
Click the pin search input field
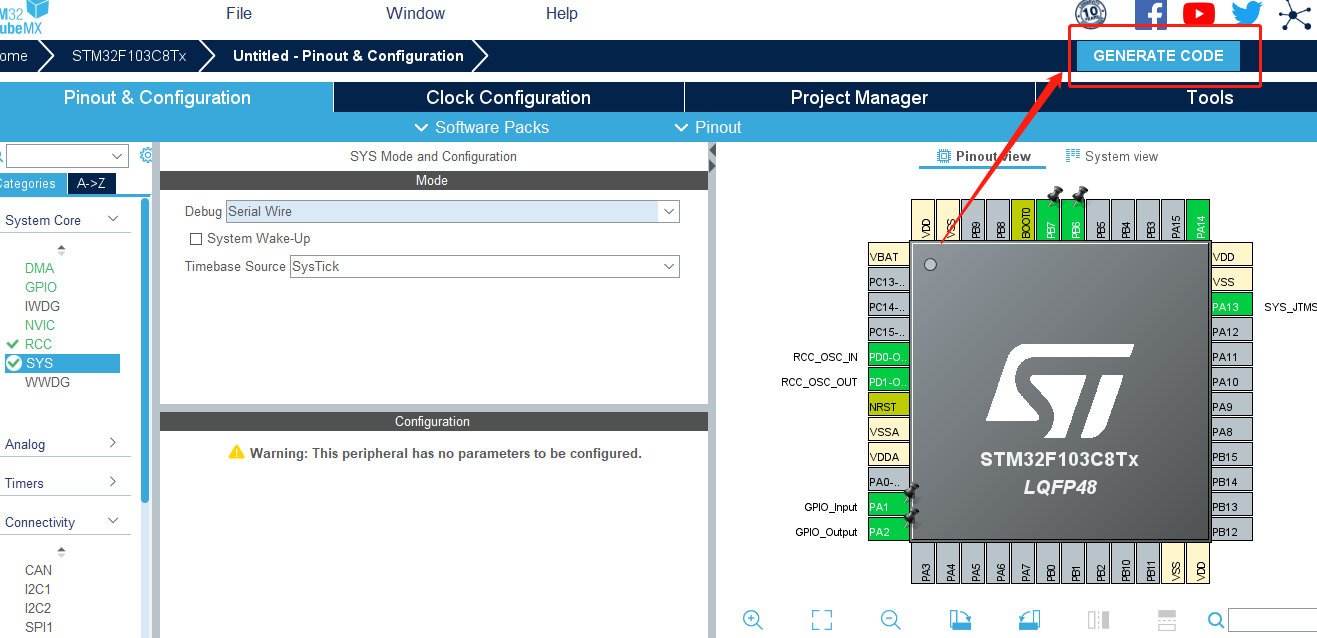click(1272, 620)
